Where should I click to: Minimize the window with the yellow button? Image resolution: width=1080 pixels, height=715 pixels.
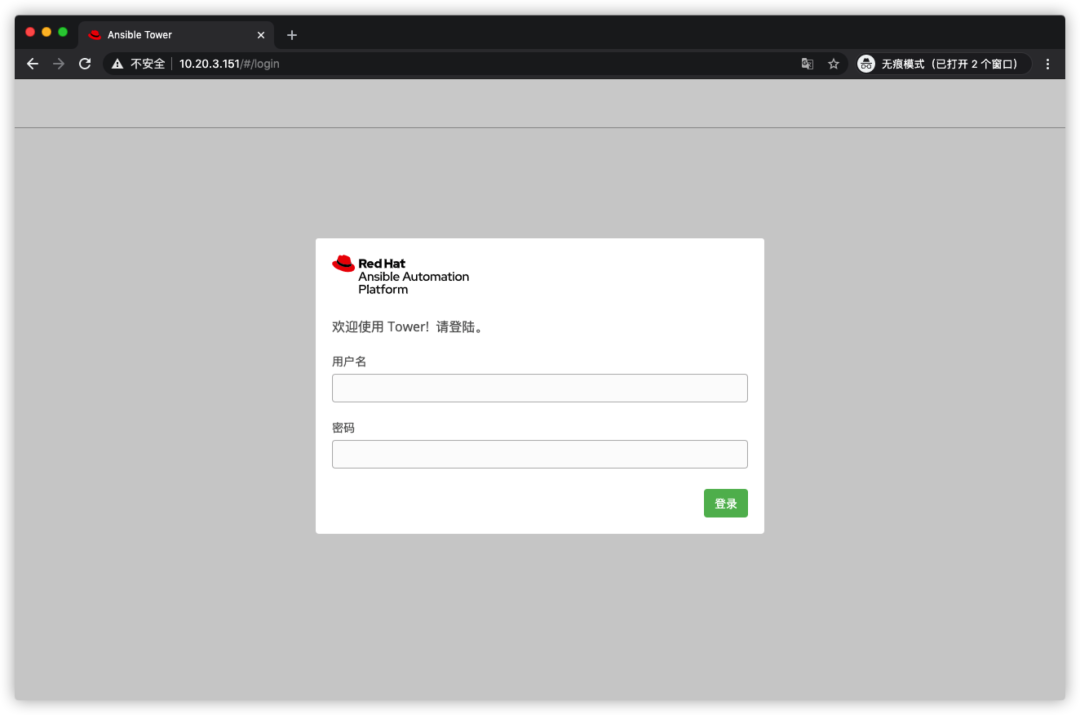pos(46,32)
